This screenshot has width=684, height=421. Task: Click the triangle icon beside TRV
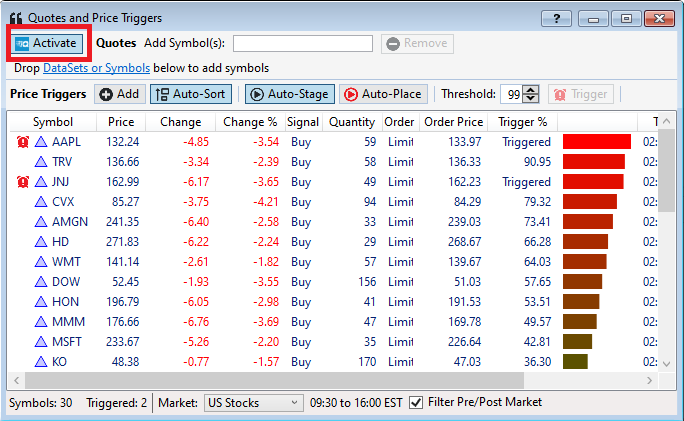tap(41, 162)
